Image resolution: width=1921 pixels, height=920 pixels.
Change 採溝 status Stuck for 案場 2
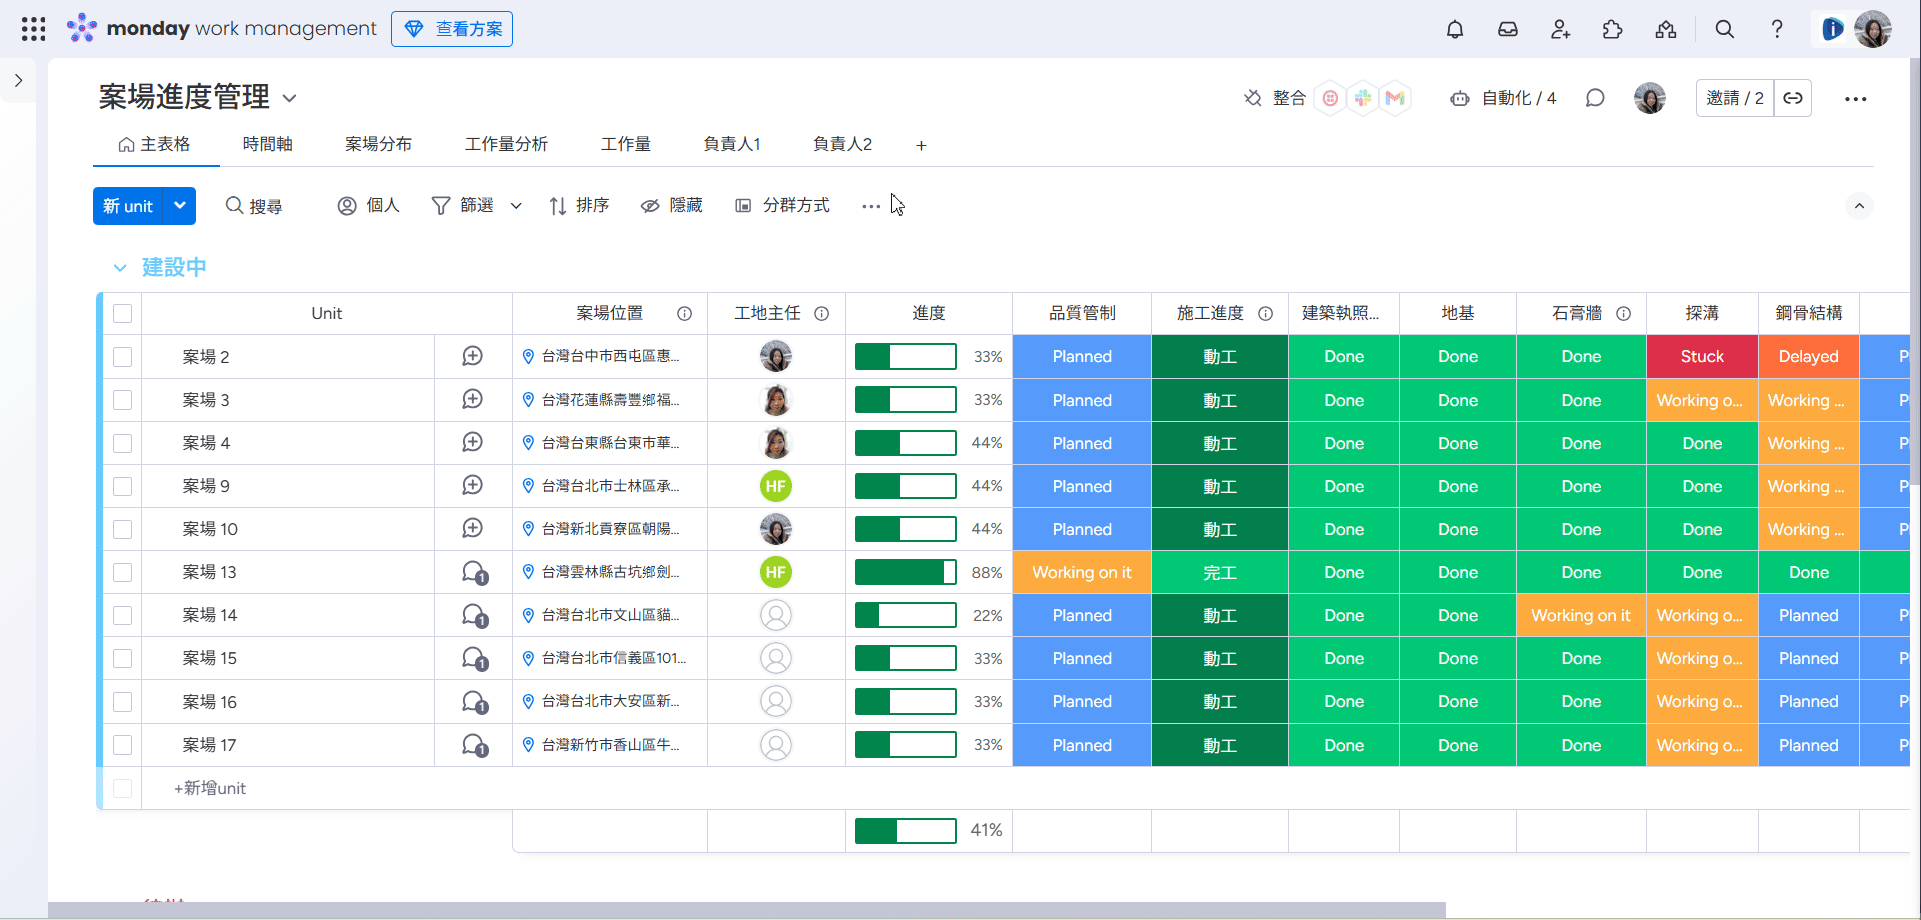click(x=1702, y=357)
